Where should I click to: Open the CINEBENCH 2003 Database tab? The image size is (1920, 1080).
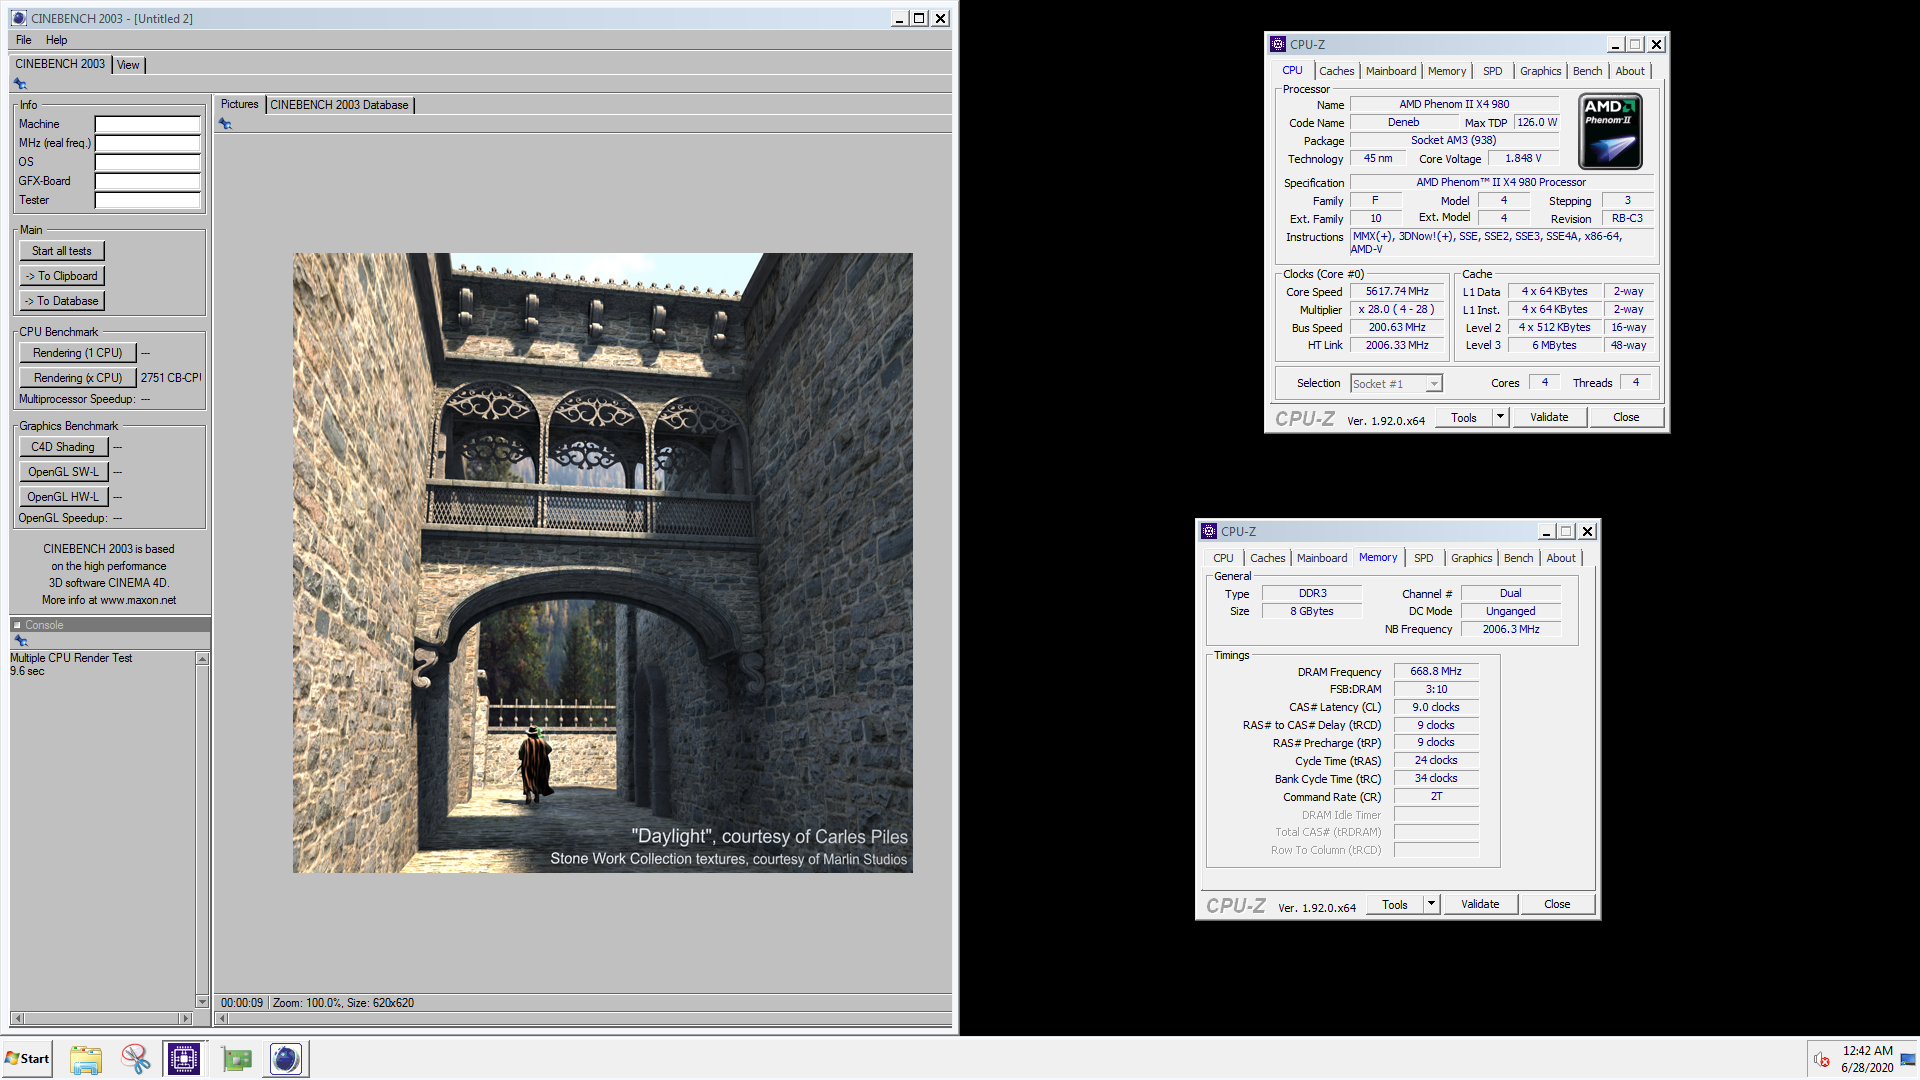pyautogui.click(x=339, y=105)
